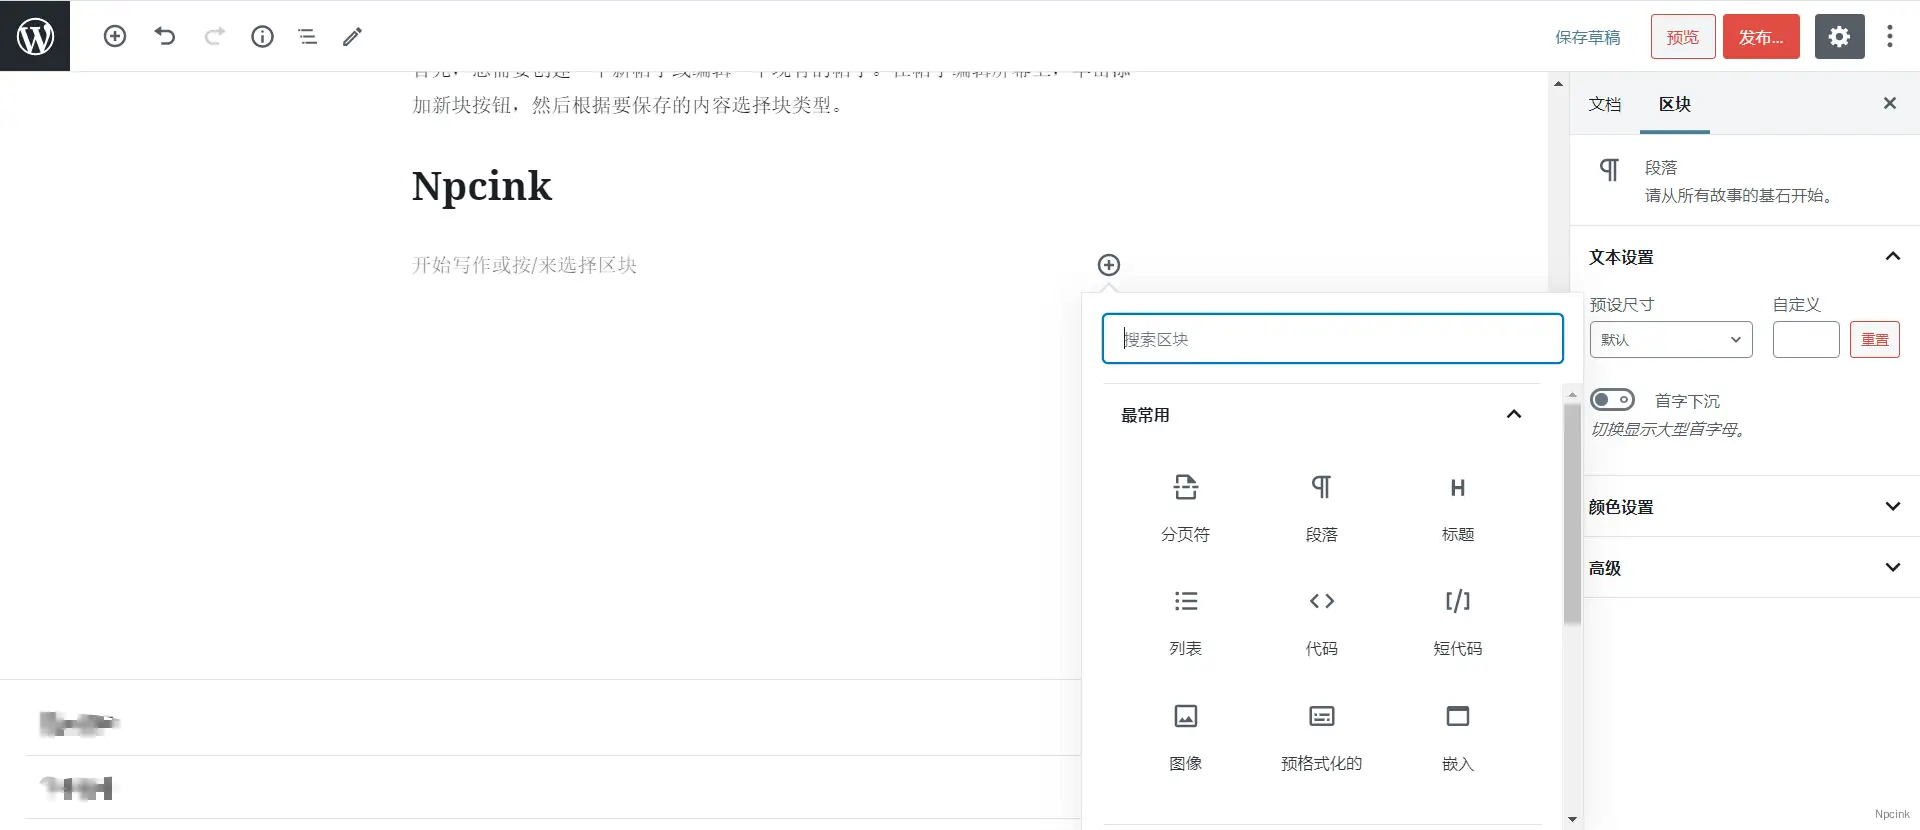Click the 自定义 custom font size field
Viewport: 1920px width, 830px height.
(1806, 340)
